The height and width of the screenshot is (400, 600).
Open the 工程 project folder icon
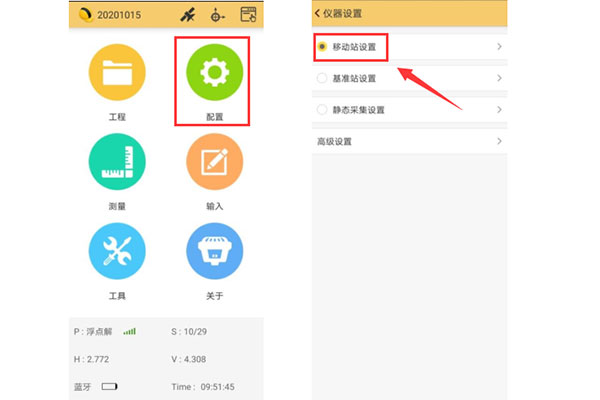coord(116,72)
